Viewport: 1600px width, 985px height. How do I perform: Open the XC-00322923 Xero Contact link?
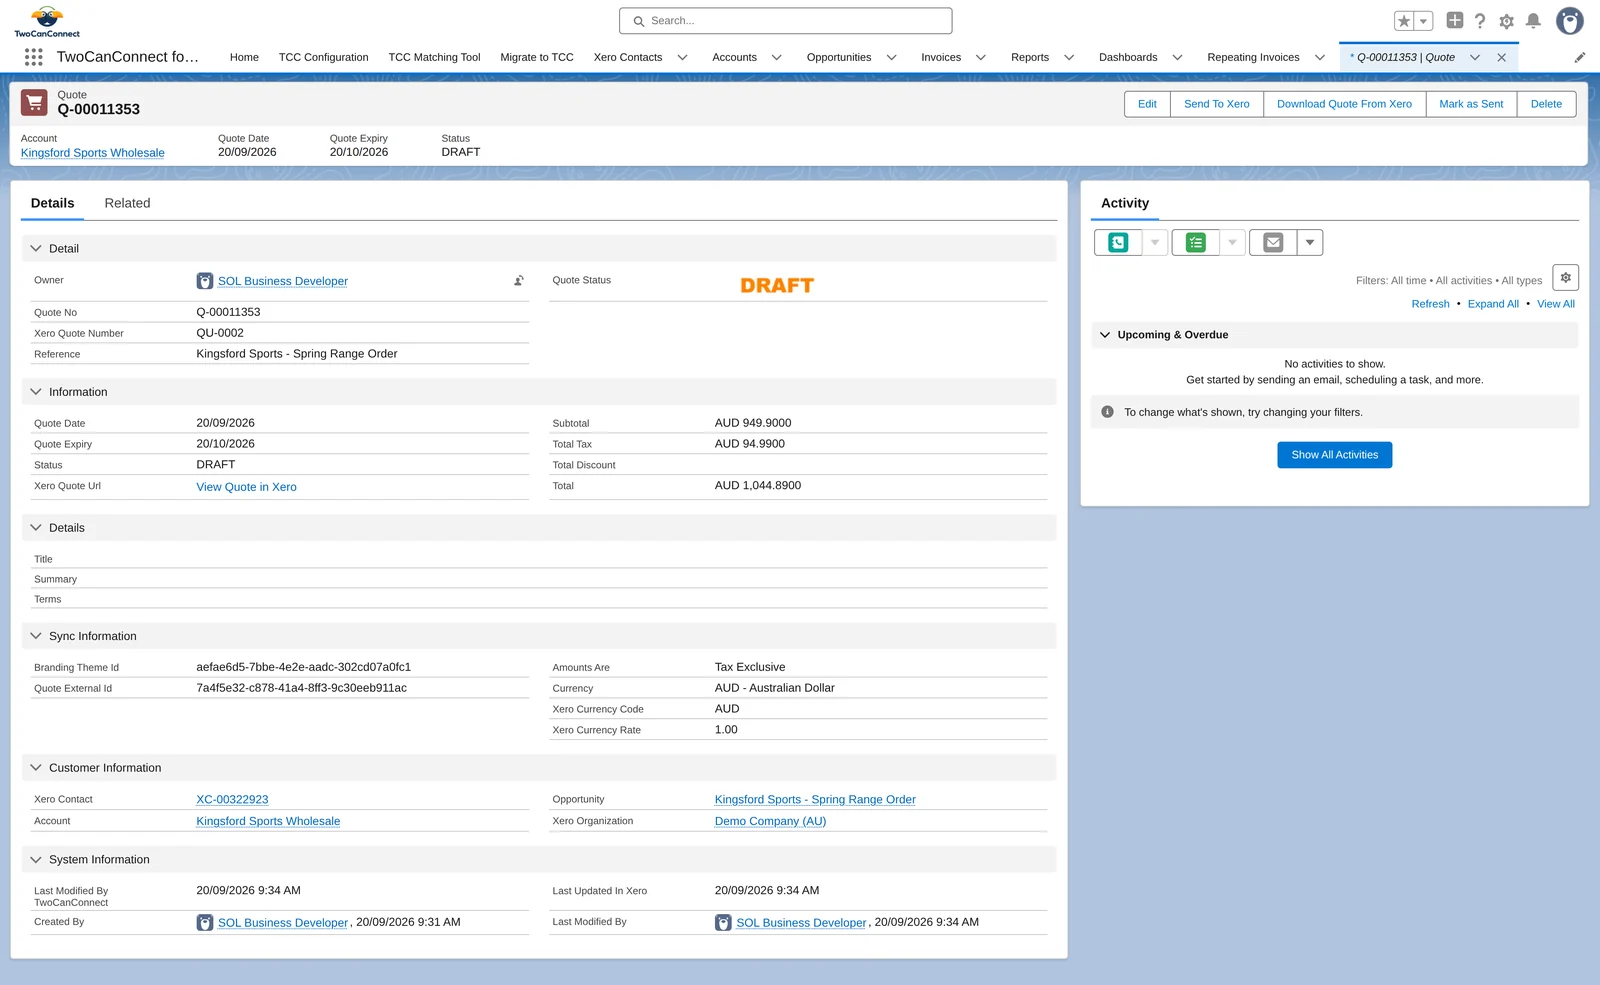pos(232,800)
